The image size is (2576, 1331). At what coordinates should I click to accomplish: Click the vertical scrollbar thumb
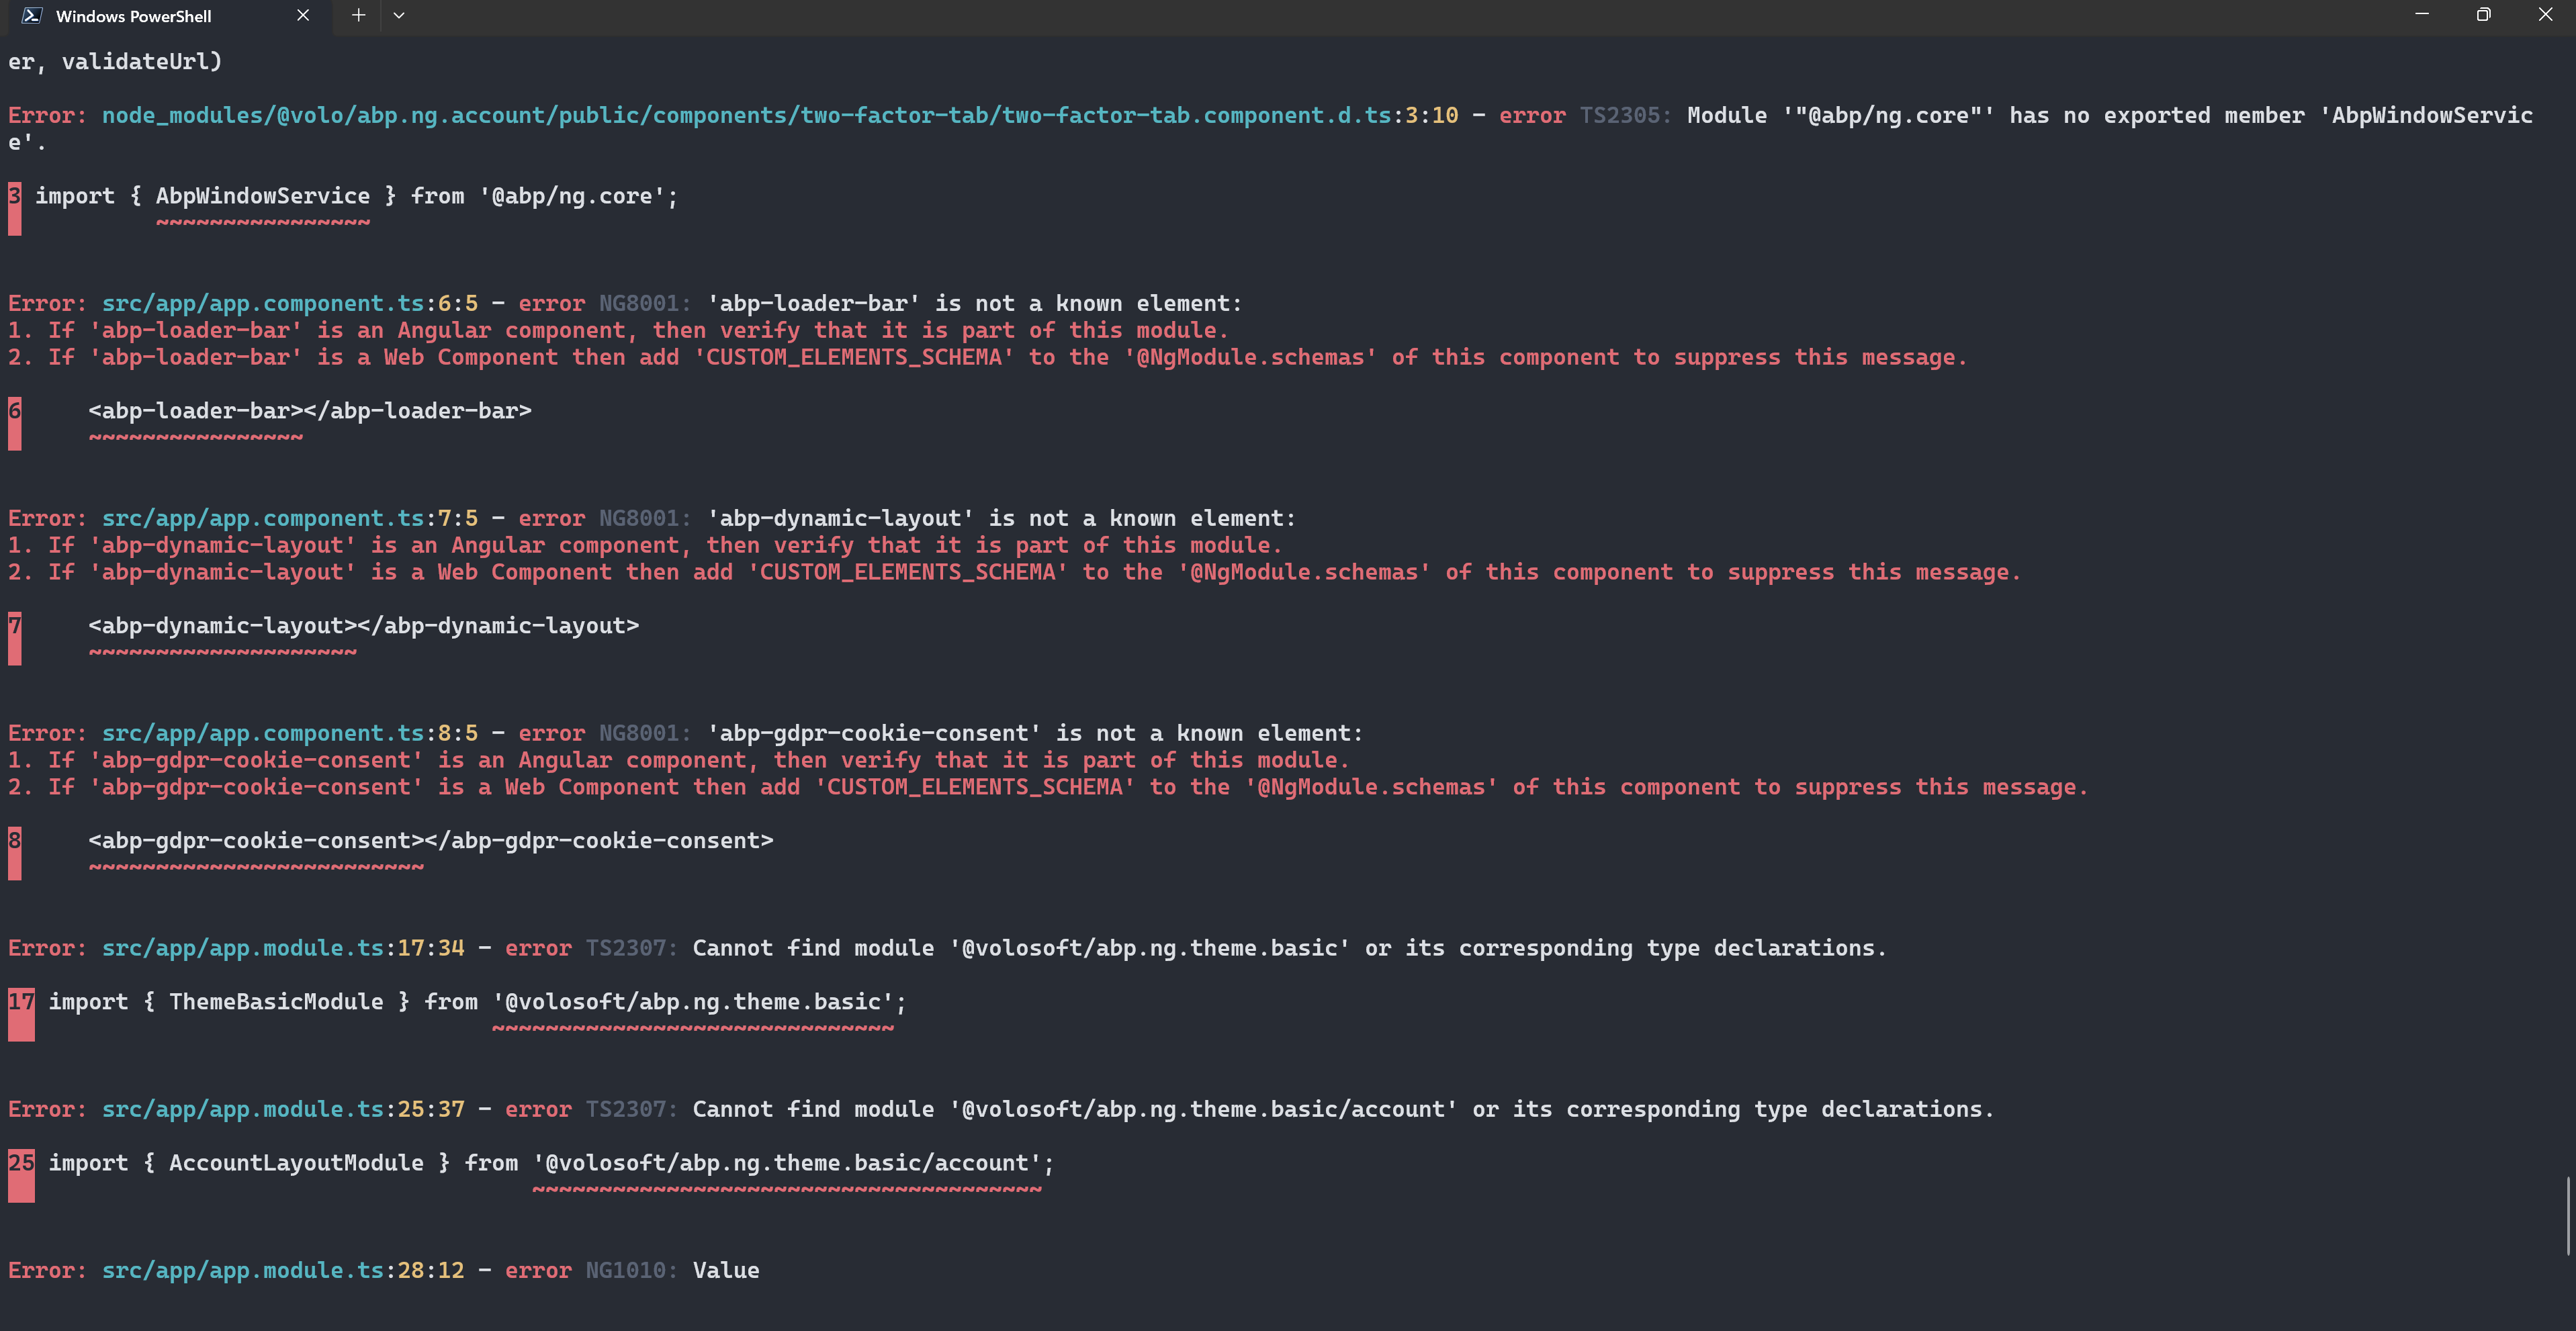click(x=2567, y=1215)
